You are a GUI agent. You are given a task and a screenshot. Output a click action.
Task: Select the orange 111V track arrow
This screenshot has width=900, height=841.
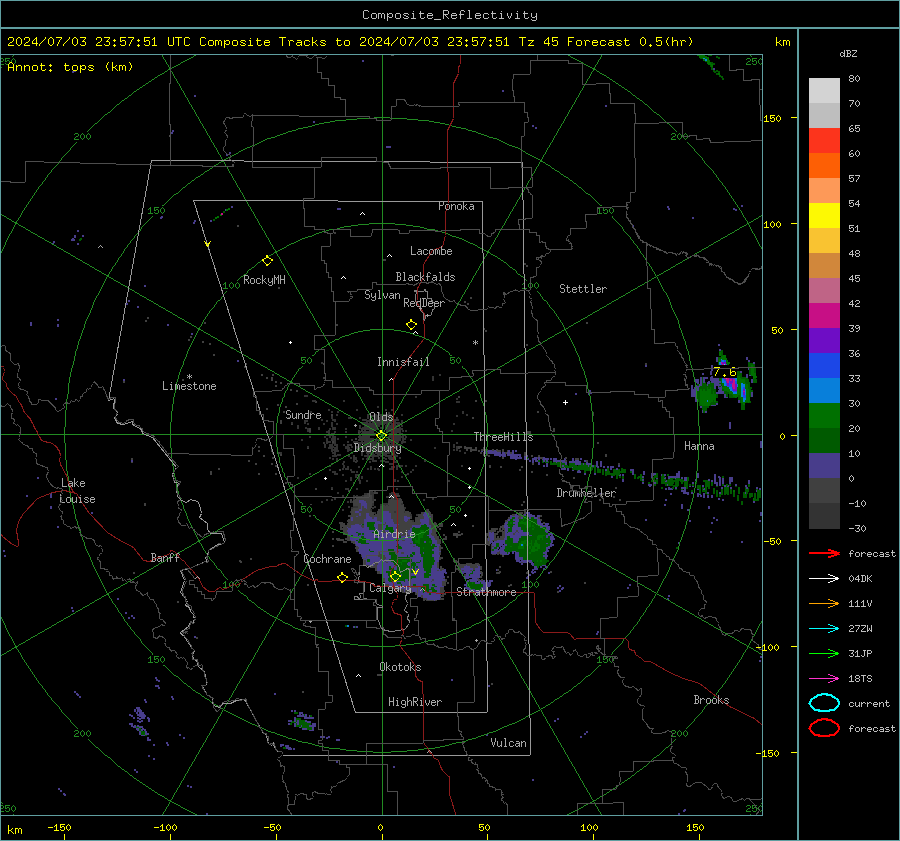click(824, 603)
